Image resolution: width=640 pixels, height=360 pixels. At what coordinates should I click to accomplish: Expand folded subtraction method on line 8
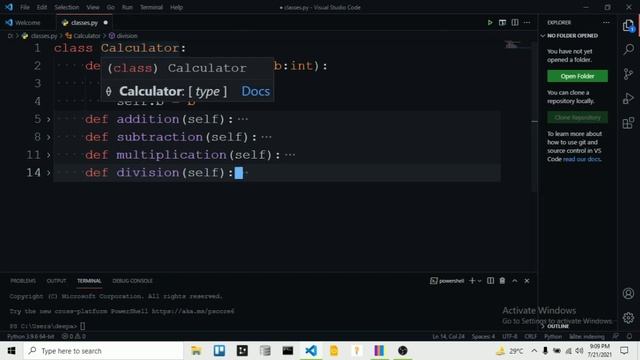[49, 137]
